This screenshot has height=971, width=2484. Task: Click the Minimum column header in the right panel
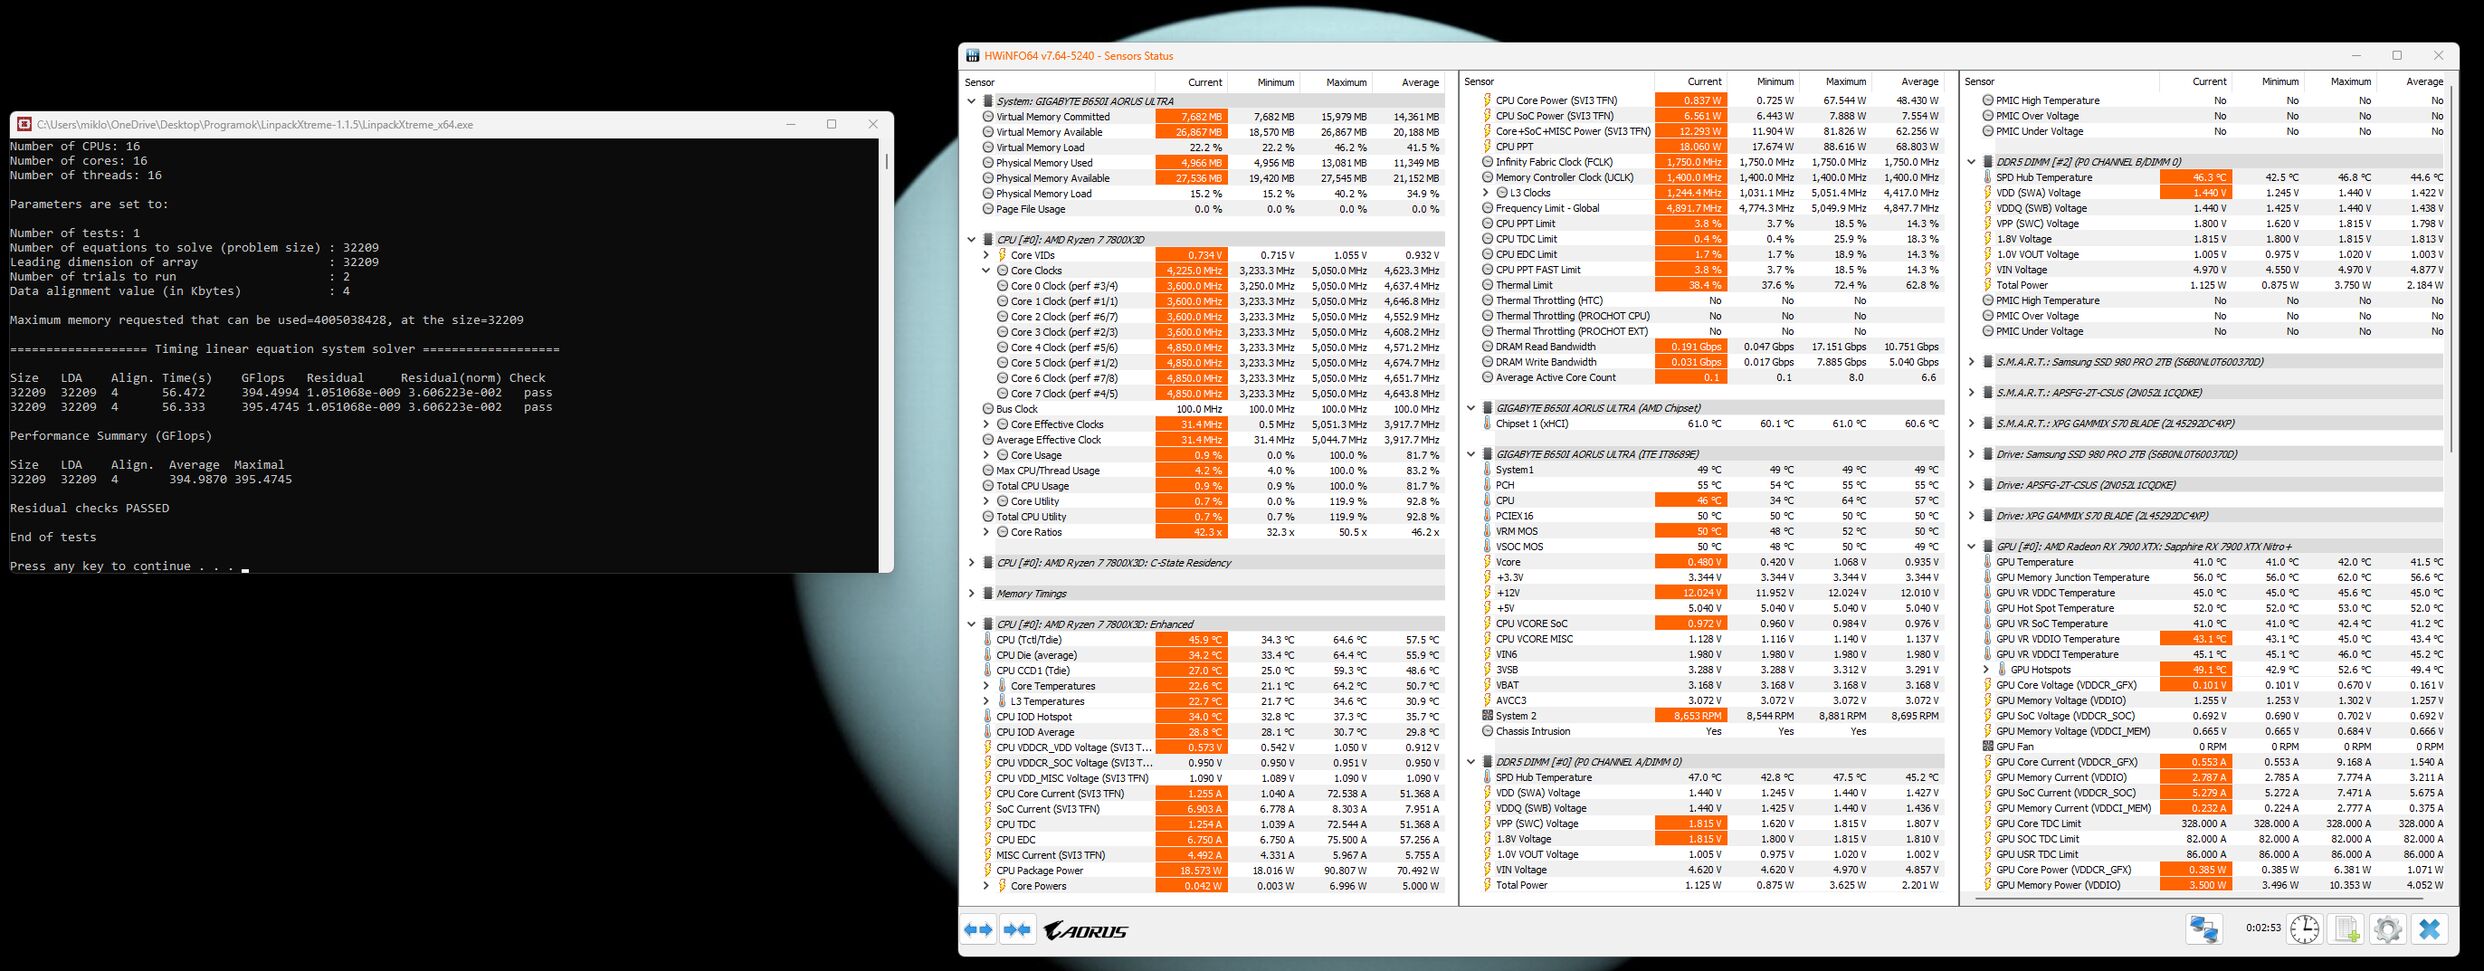click(2268, 82)
